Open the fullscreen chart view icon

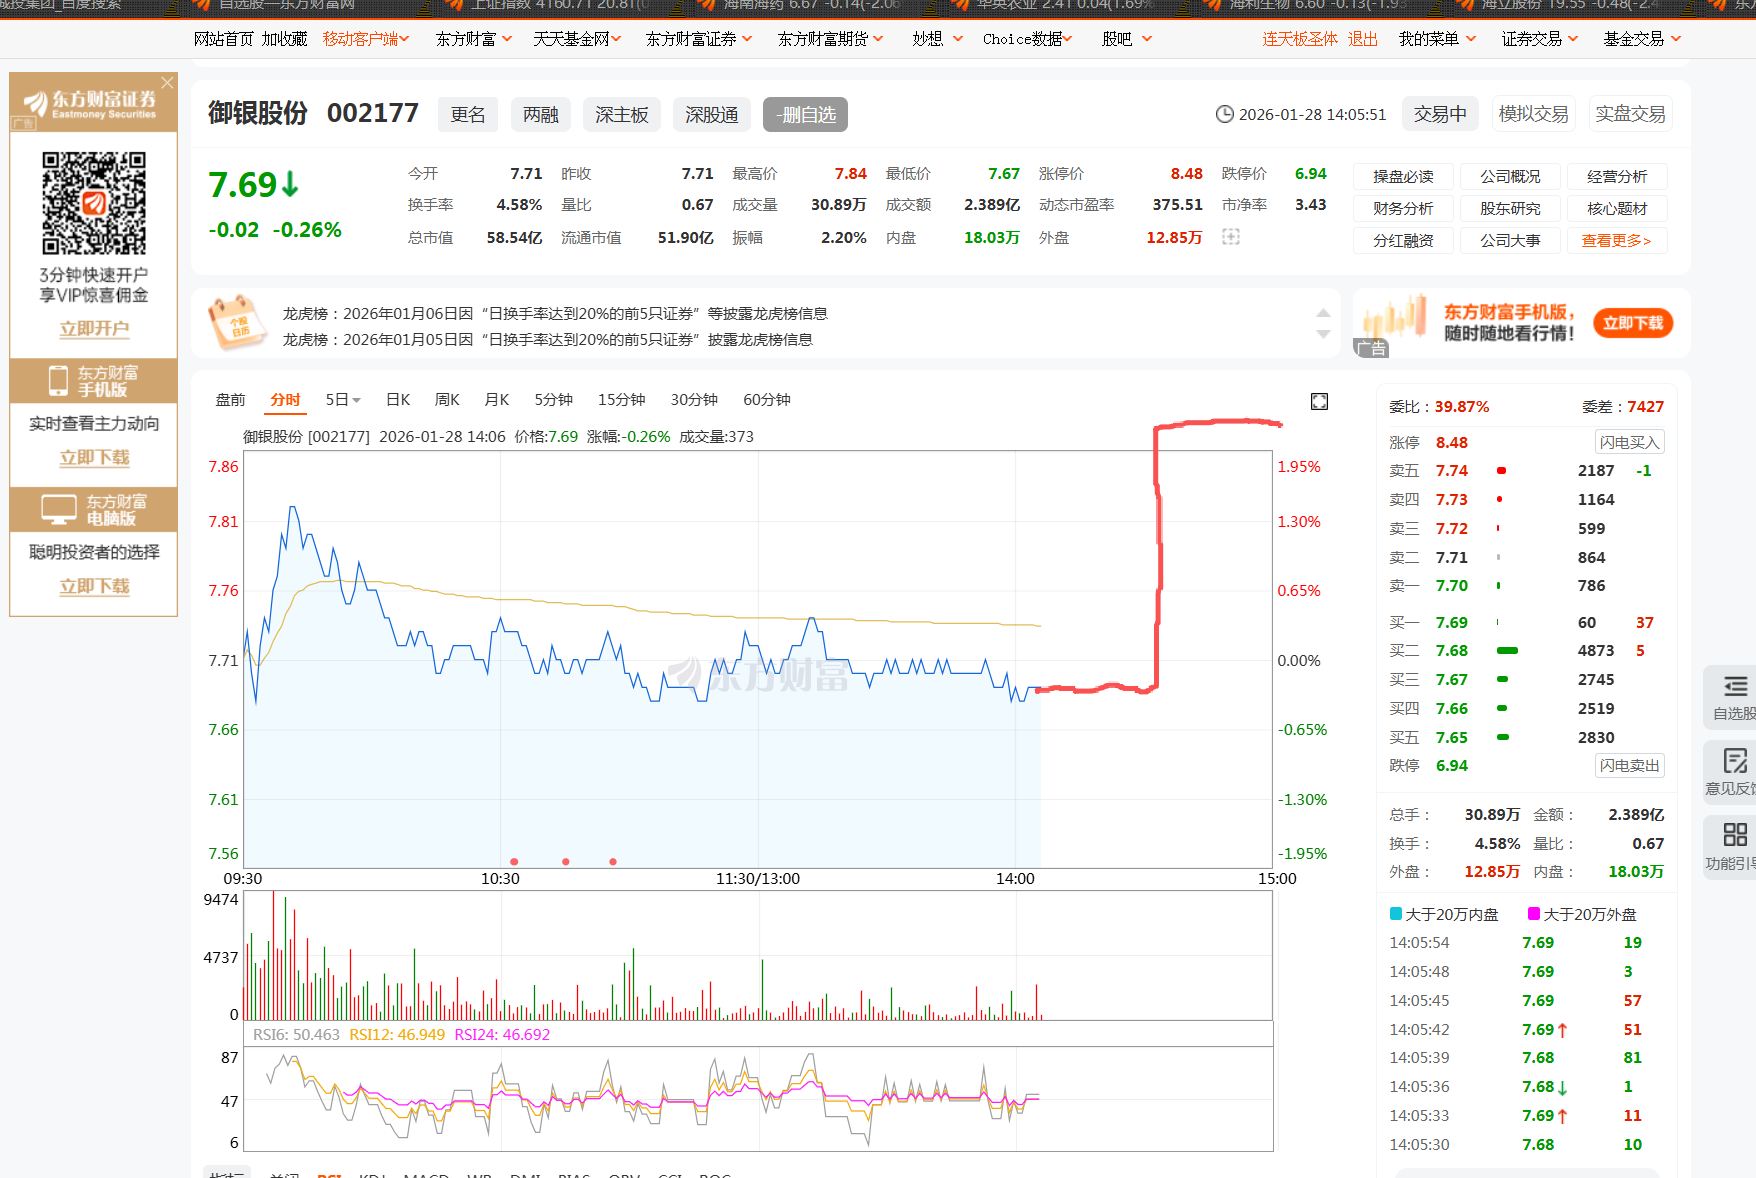click(1319, 401)
